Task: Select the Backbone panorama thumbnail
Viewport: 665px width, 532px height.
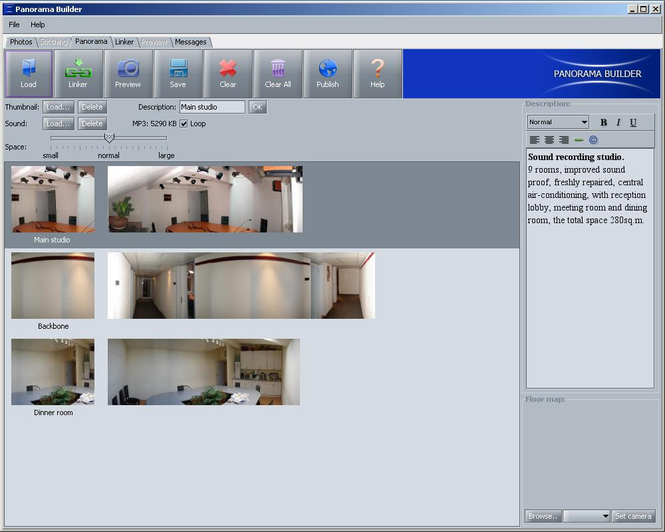Action: pos(53,286)
